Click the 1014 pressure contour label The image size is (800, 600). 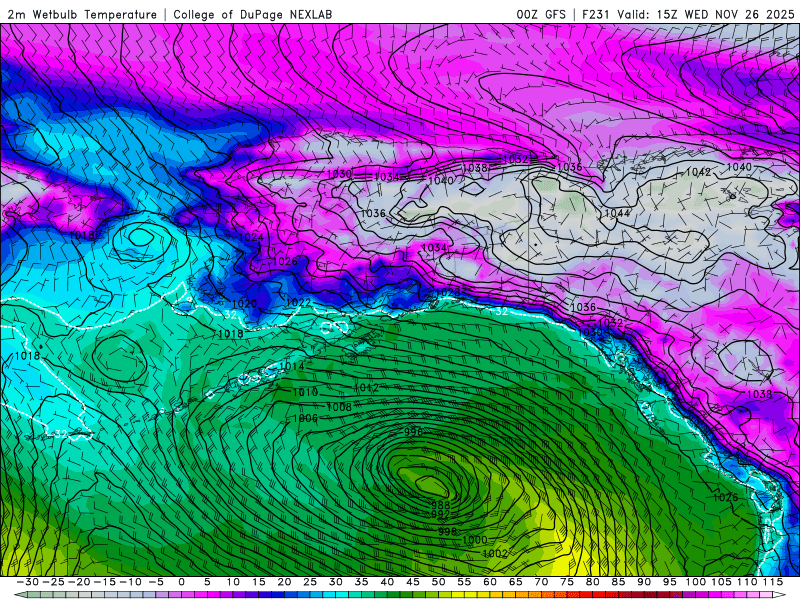tap(292, 366)
